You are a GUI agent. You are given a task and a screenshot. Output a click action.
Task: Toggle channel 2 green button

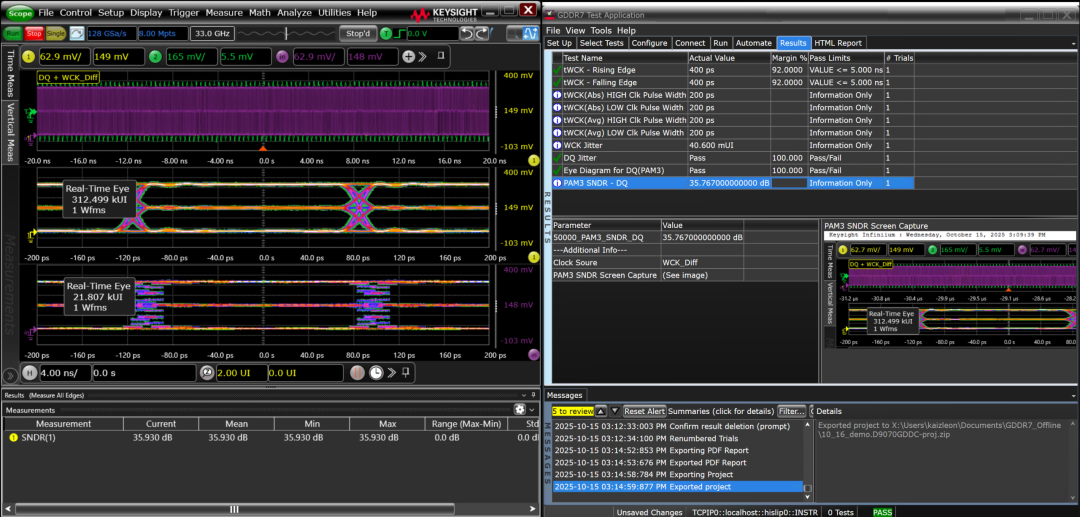click(x=156, y=56)
